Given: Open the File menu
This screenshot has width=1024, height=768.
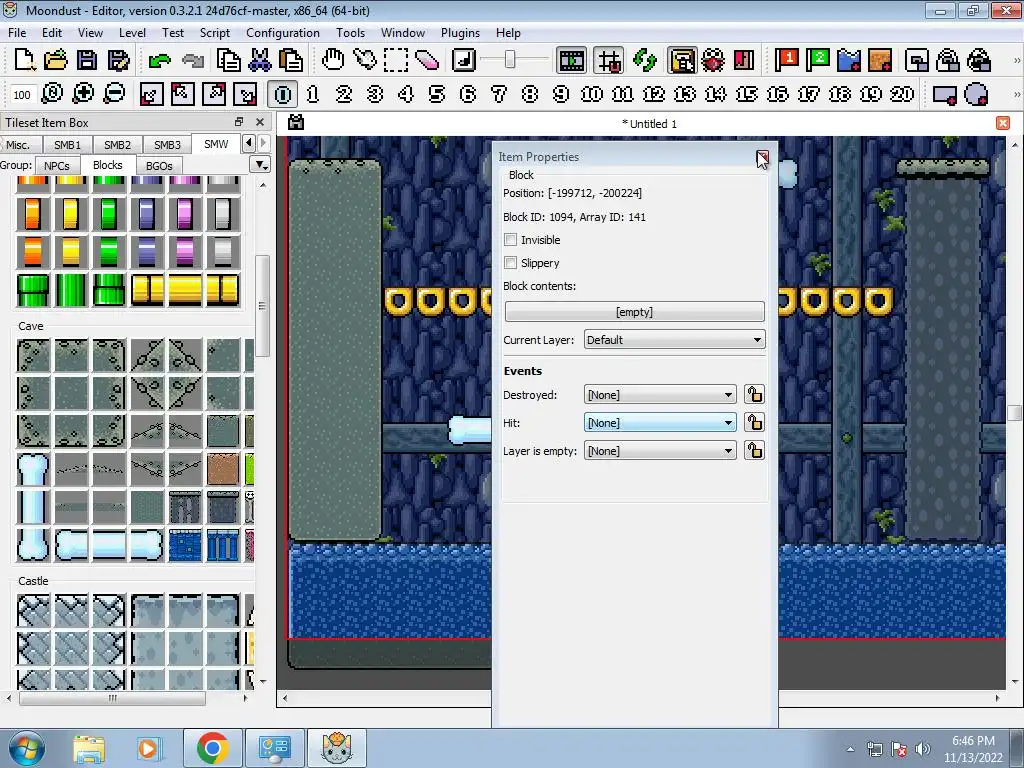Looking at the screenshot, I should pyautogui.click(x=17, y=33).
